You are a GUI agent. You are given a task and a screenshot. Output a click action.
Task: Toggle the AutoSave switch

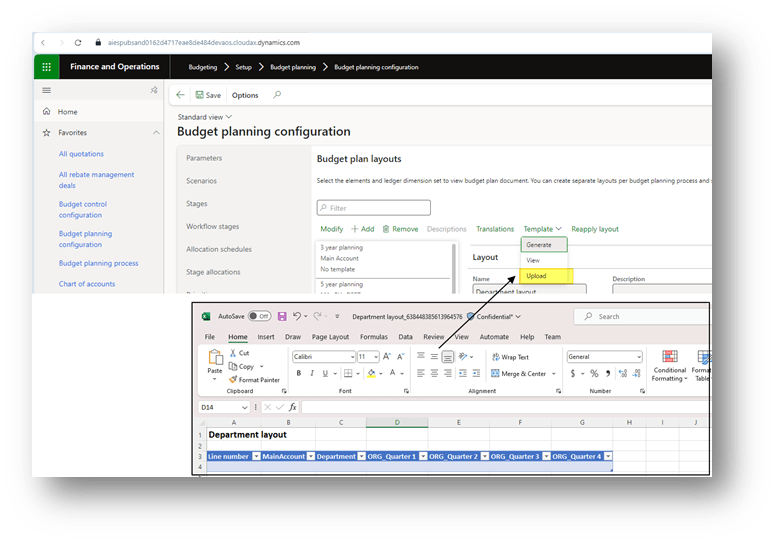pyautogui.click(x=259, y=316)
